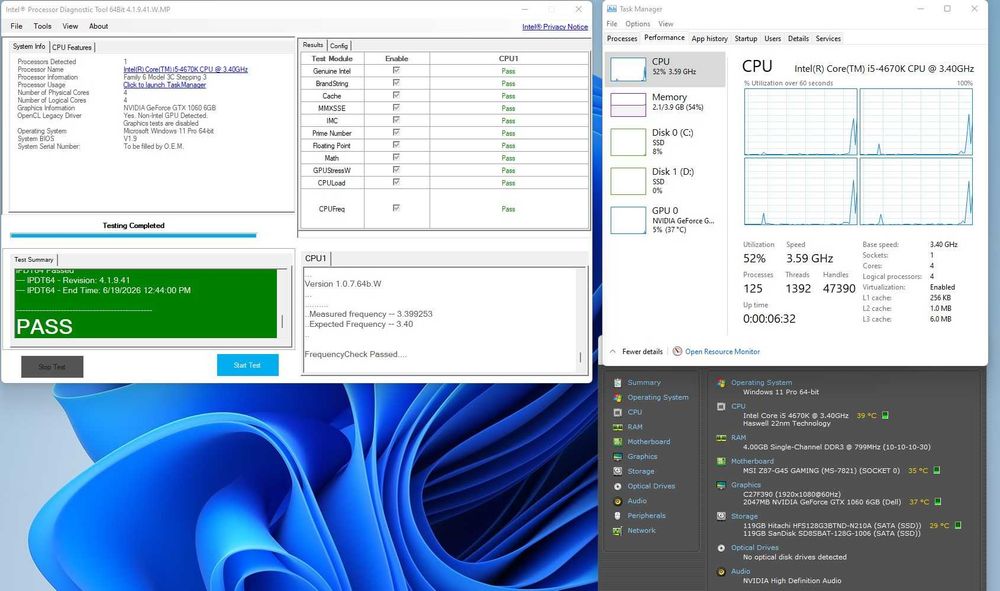Toggle the Floating Point test checkbox
1000x591 pixels.
point(396,145)
